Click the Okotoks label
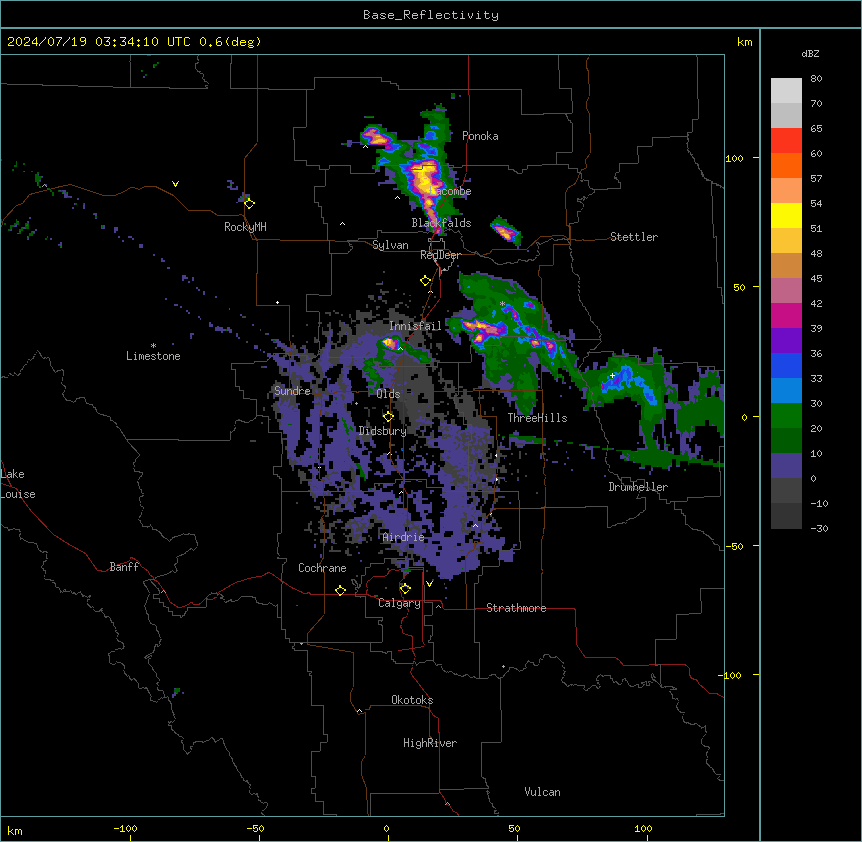Image resolution: width=862 pixels, height=842 pixels. 412,700
